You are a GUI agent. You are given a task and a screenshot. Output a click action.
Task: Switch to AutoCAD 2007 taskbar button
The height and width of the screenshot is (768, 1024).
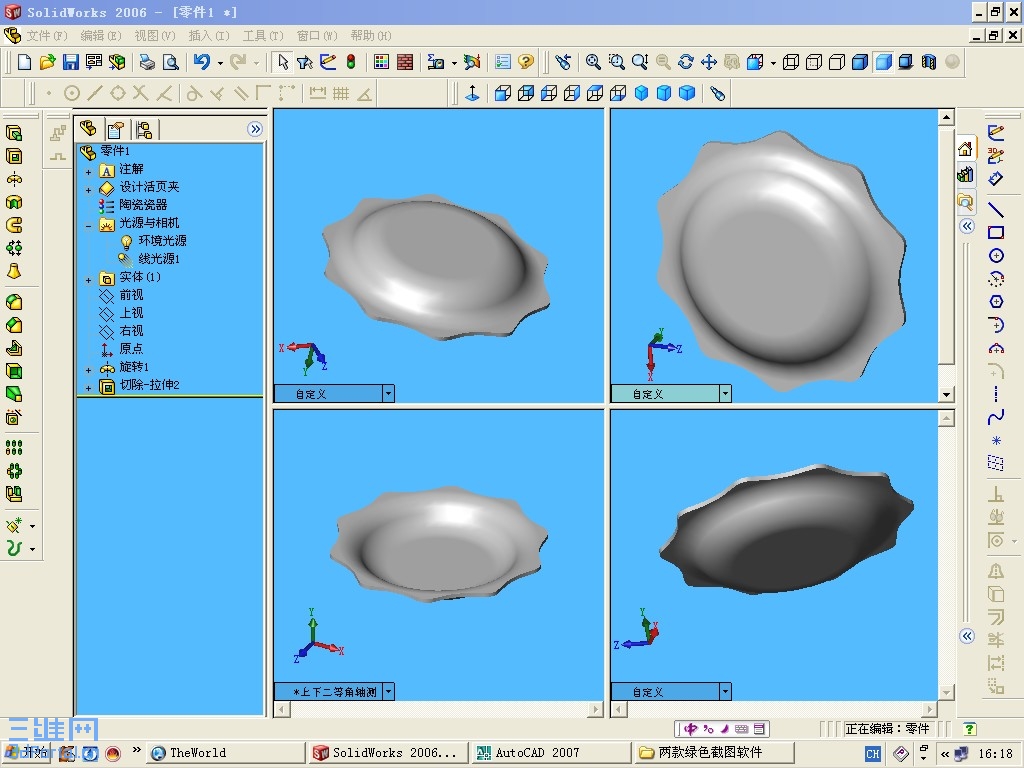pos(552,753)
